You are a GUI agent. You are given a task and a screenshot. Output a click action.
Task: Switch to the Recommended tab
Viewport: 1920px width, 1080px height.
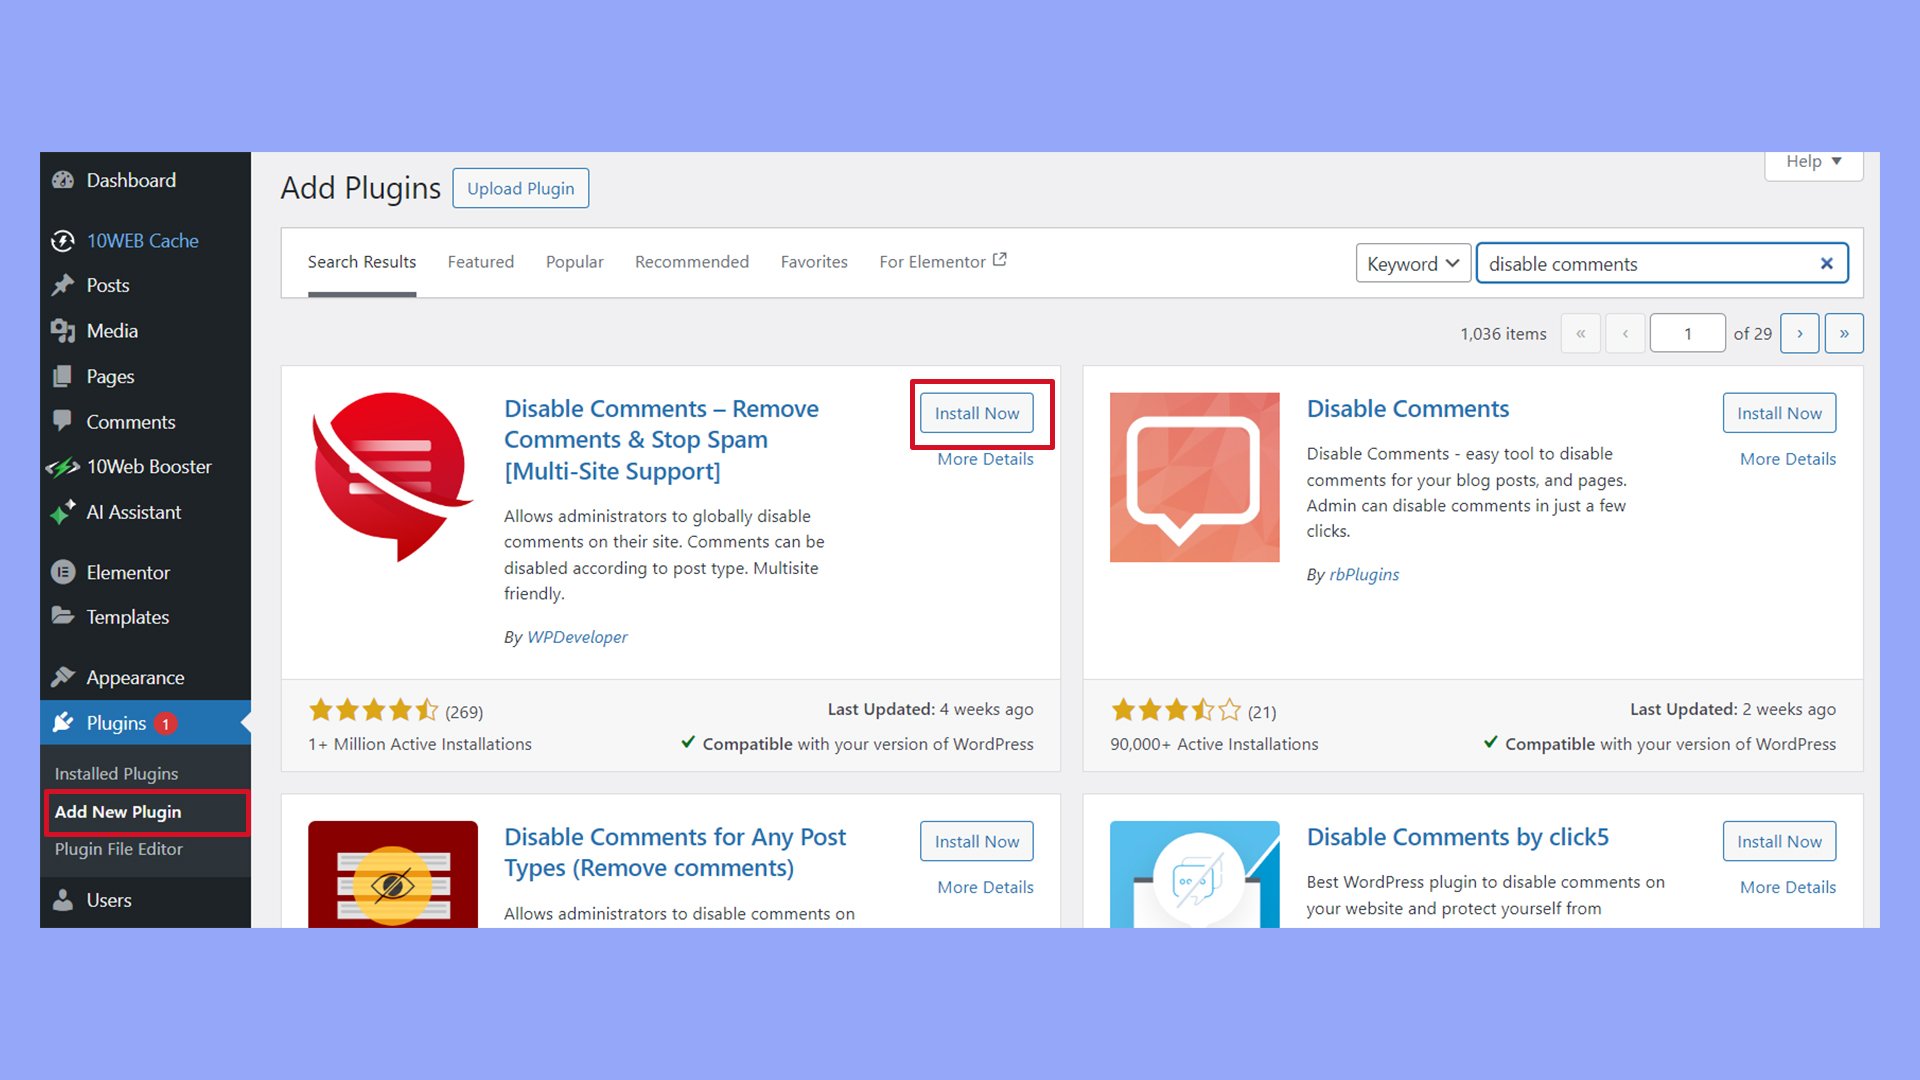tap(691, 261)
